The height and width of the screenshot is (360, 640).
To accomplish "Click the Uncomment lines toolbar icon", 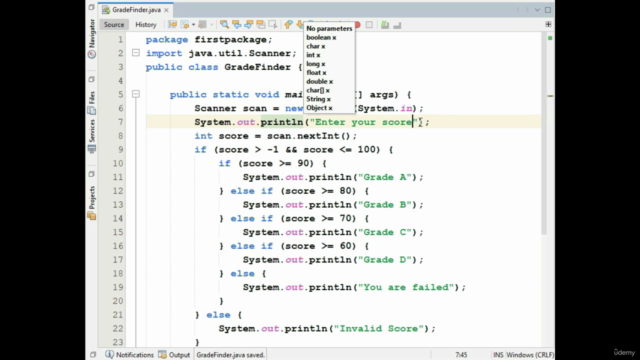I will tap(397, 25).
